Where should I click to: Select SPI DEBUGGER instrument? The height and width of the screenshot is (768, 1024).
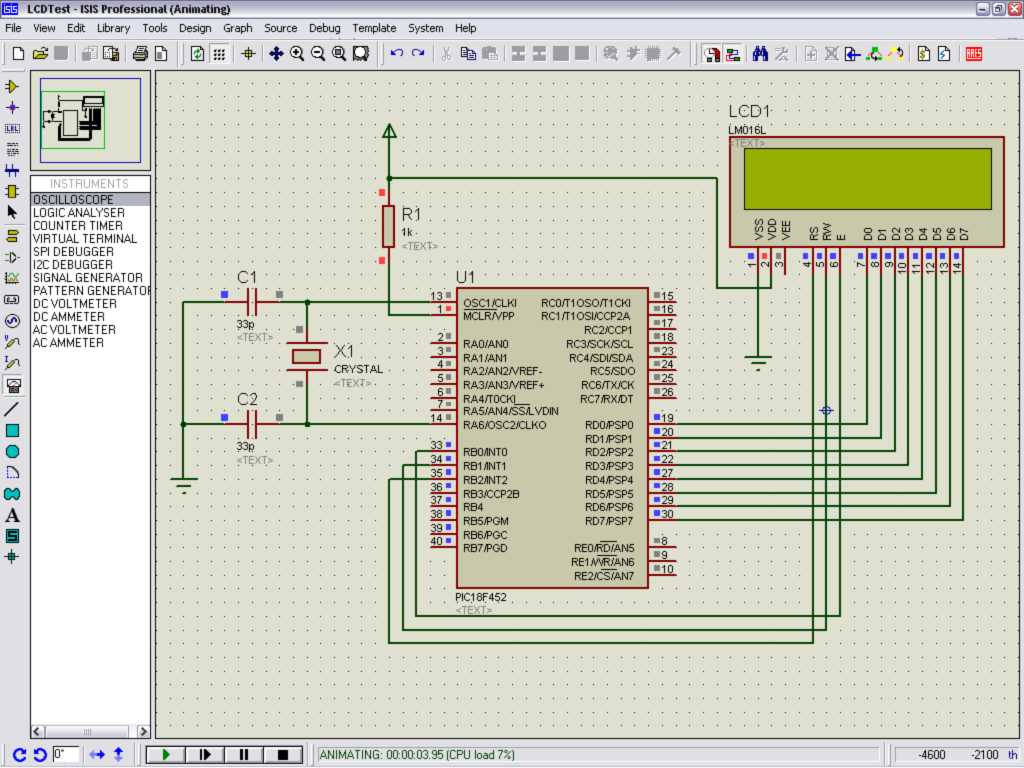coord(90,251)
